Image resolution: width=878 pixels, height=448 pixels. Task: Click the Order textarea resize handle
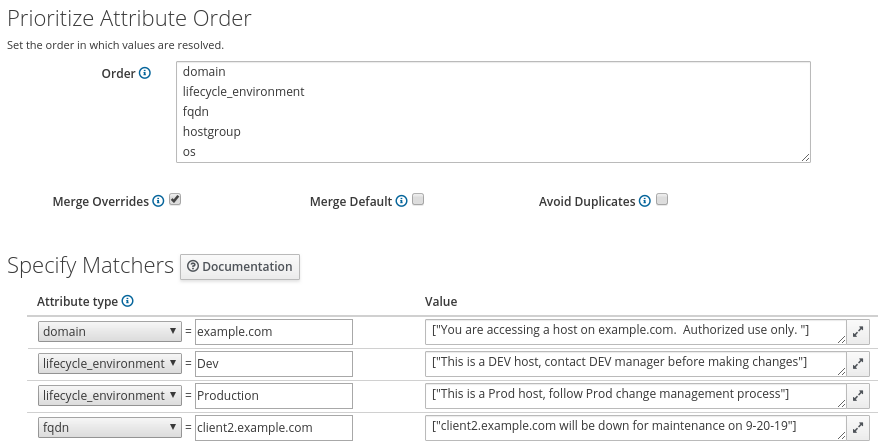coord(805,157)
